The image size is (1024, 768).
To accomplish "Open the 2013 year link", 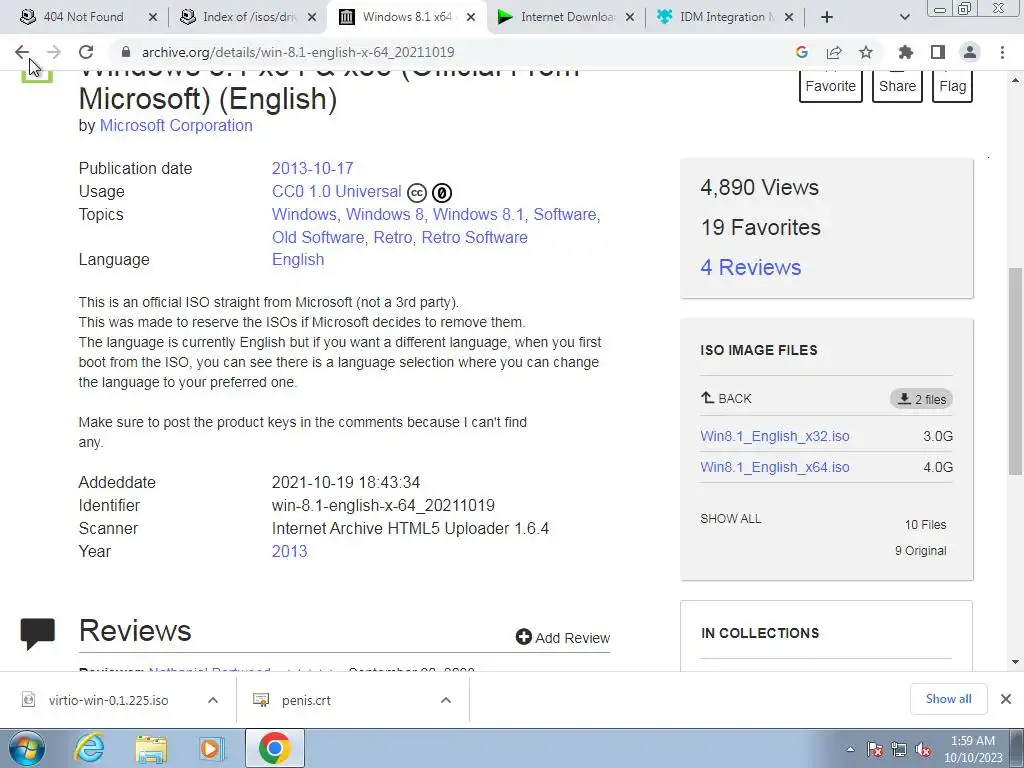I will pyautogui.click(x=289, y=551).
